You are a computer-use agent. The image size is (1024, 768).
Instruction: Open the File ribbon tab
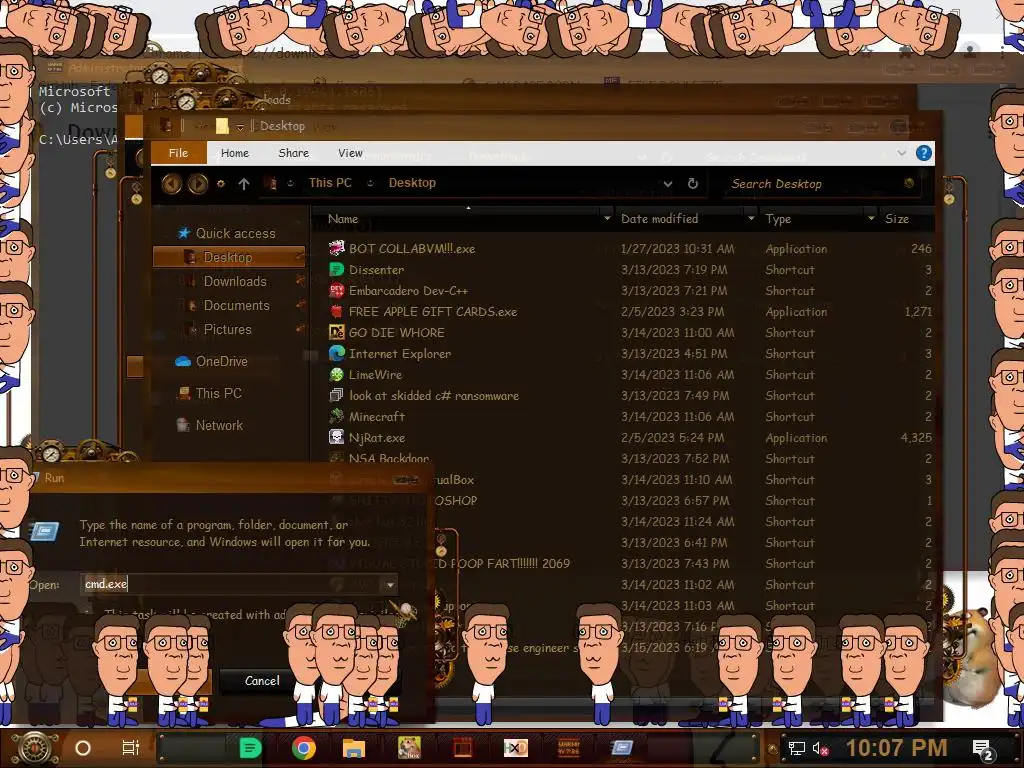coord(178,153)
